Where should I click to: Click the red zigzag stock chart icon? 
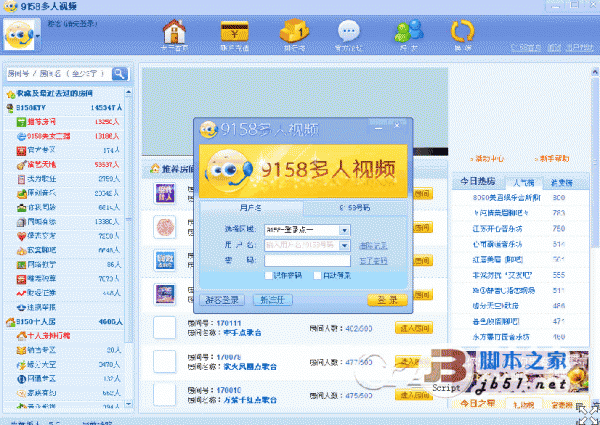pyautogui.click(x=21, y=293)
